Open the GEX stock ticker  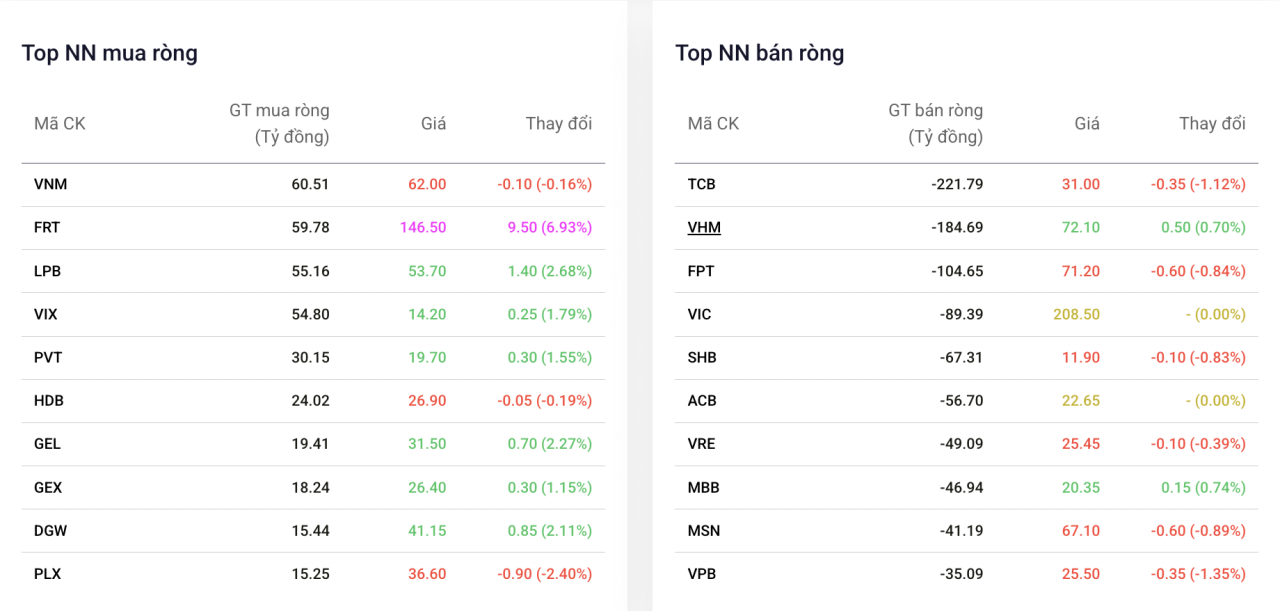48,487
